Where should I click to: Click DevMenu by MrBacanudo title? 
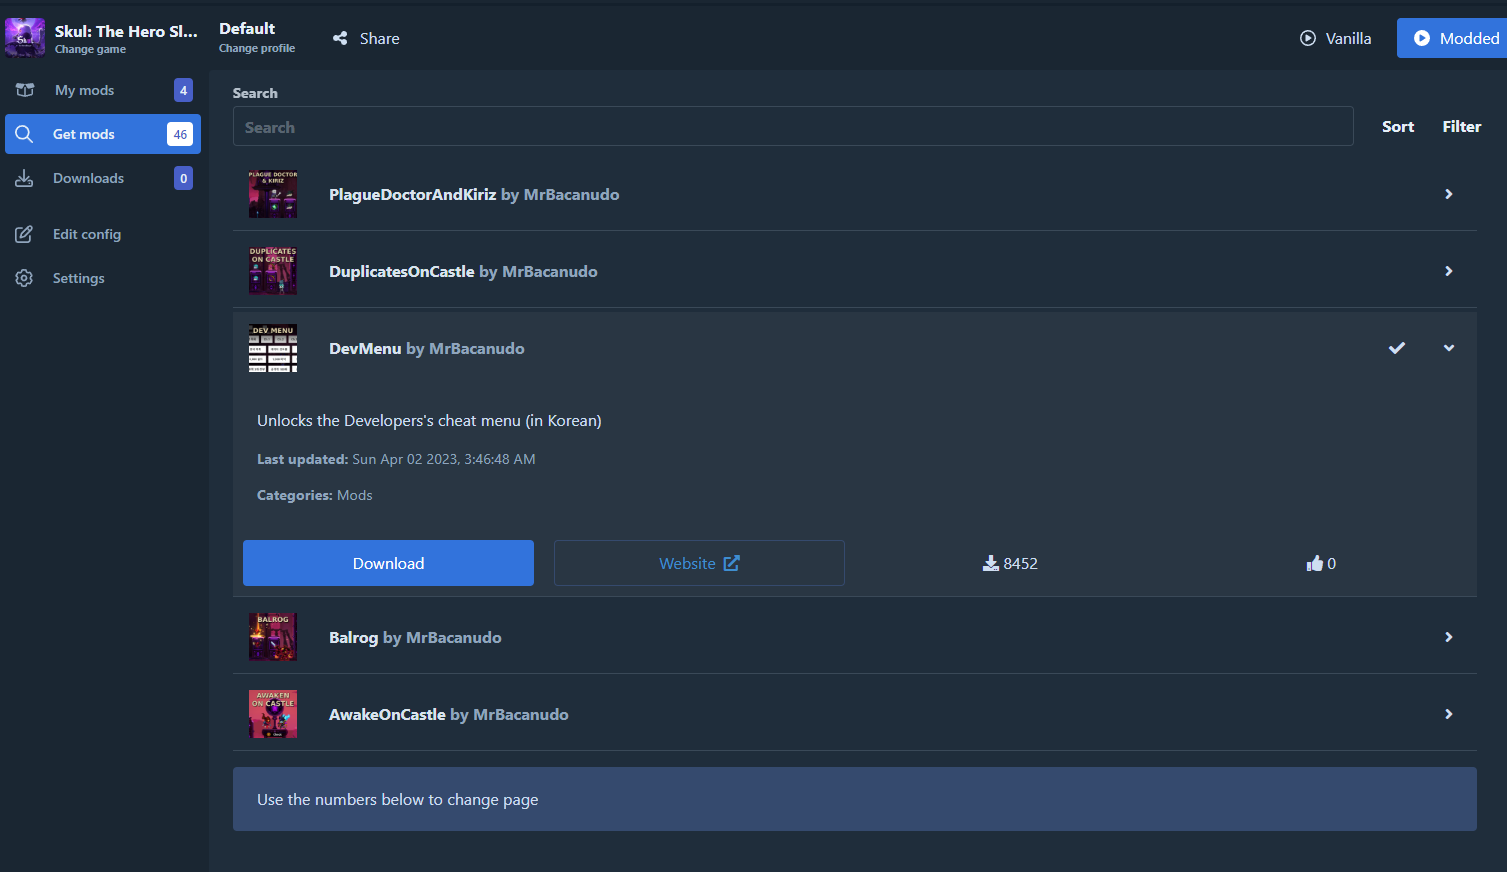click(x=427, y=348)
